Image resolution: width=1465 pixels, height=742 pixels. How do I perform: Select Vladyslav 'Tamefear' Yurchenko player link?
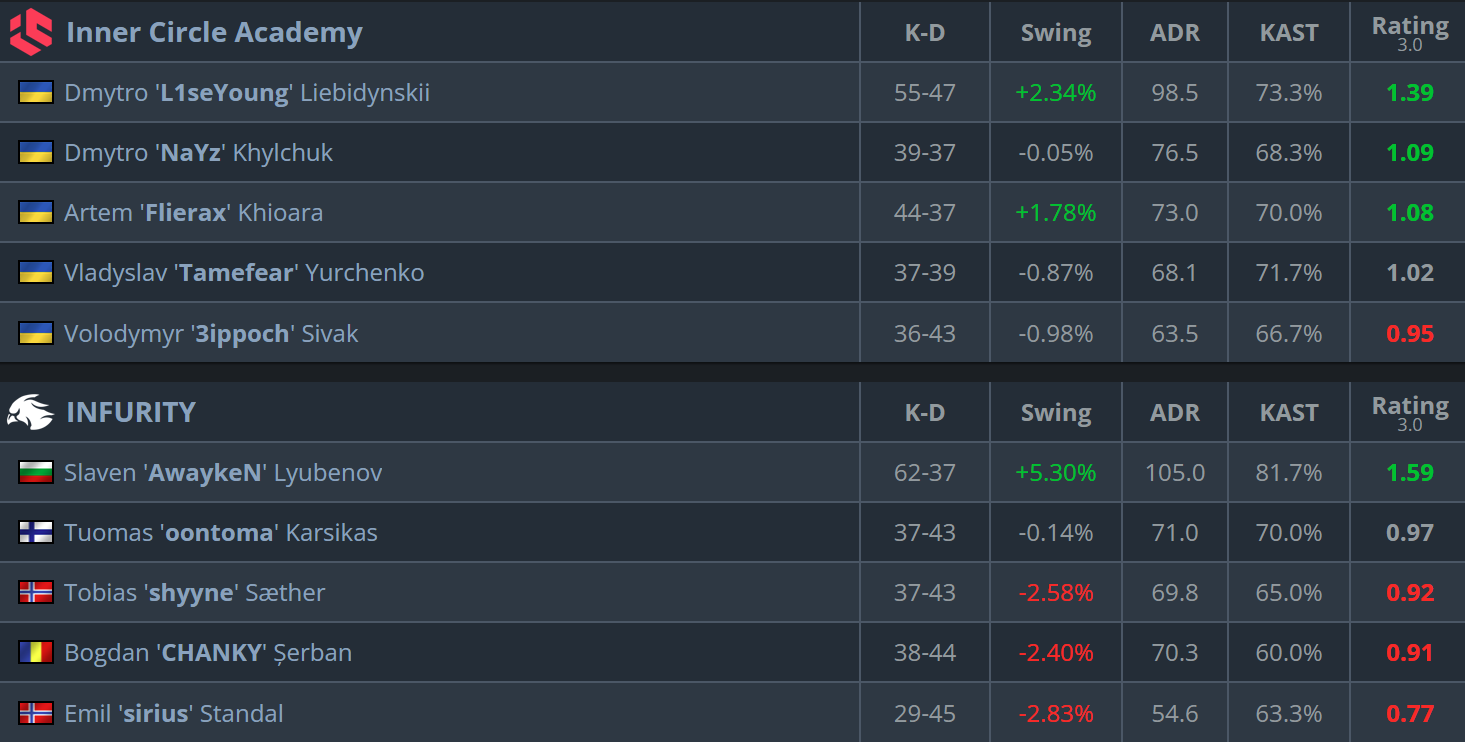244,272
